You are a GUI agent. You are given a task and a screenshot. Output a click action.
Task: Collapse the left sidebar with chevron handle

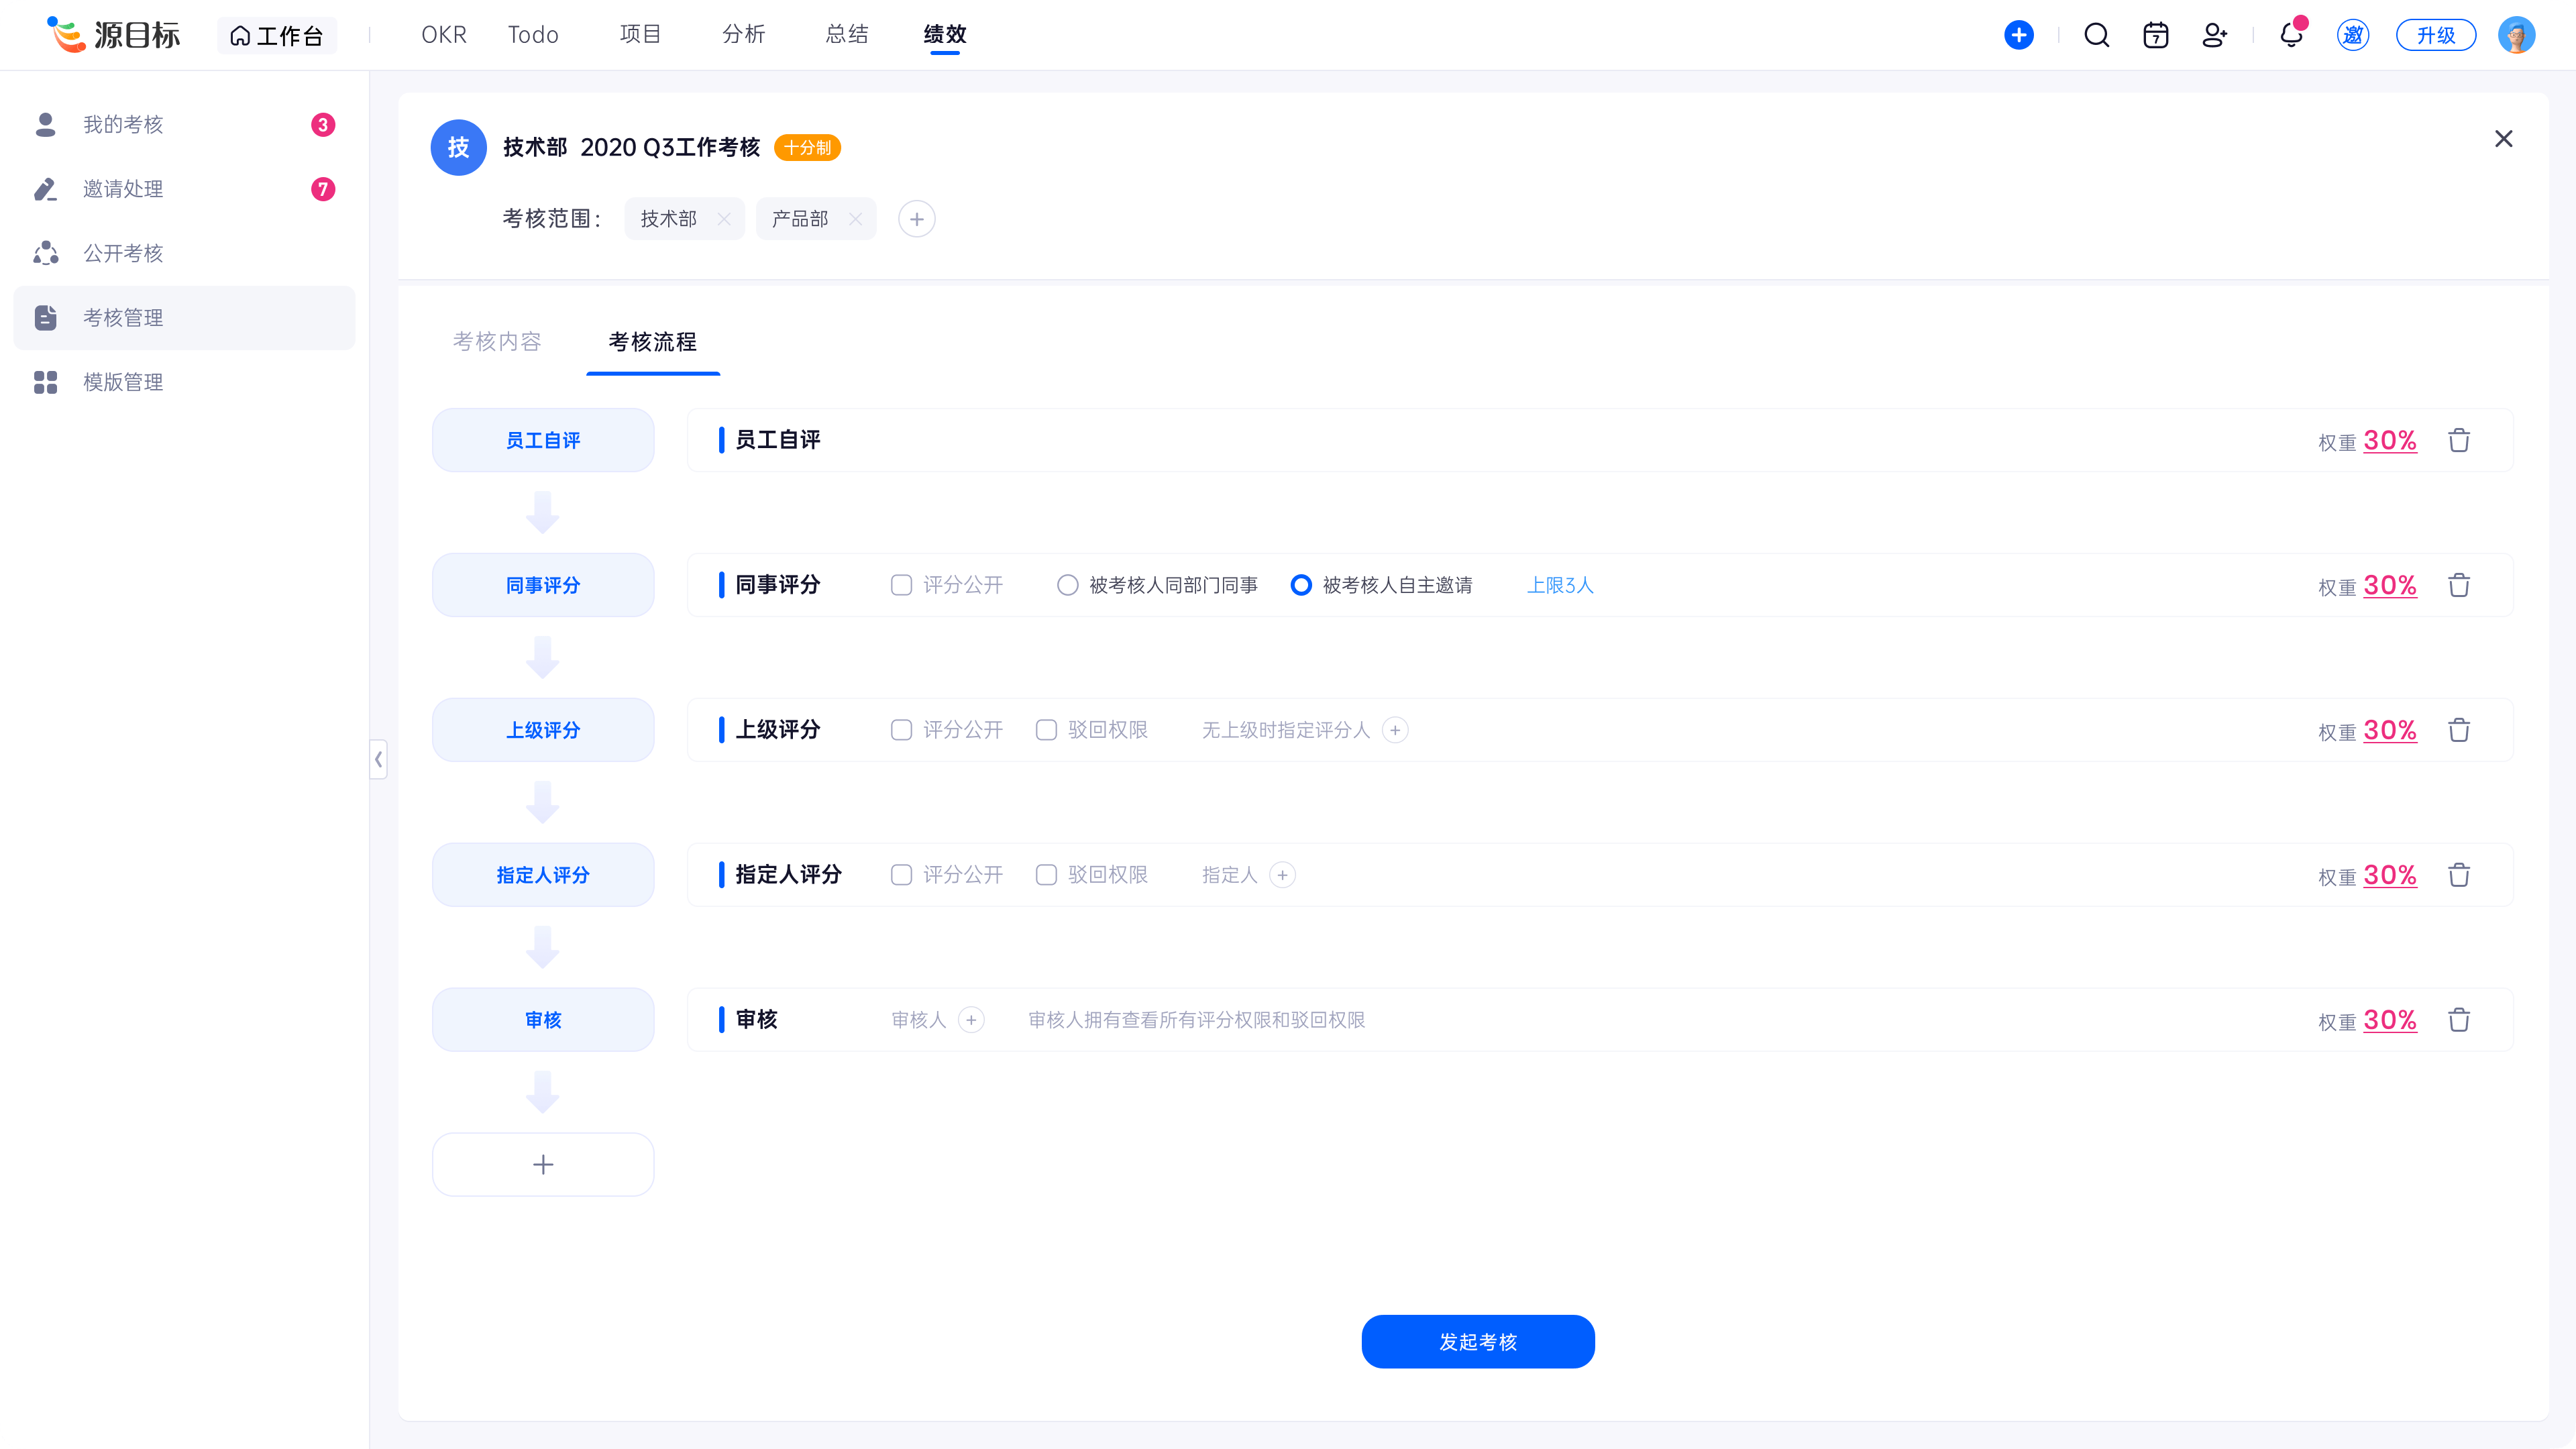[378, 760]
